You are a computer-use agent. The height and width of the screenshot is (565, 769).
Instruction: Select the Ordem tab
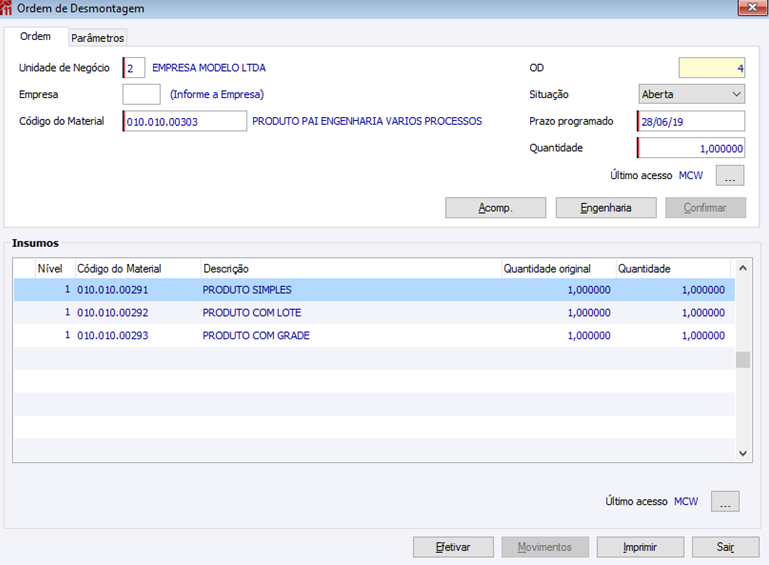click(35, 36)
